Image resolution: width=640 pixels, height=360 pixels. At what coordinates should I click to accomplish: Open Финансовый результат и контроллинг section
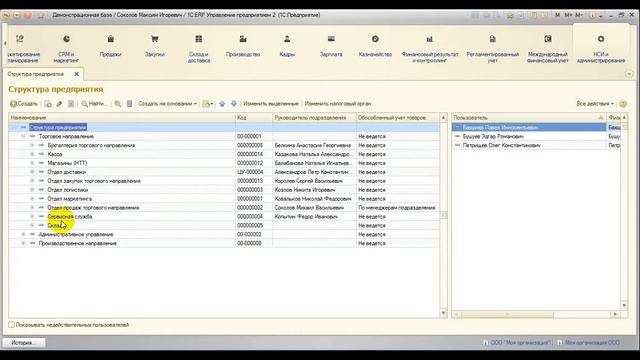(430, 48)
